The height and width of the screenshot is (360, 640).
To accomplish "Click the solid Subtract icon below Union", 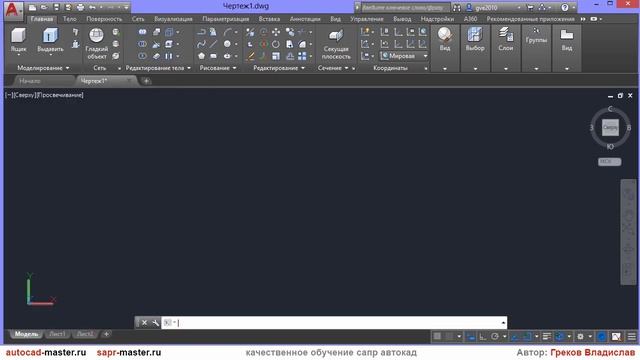I will [x=142, y=44].
